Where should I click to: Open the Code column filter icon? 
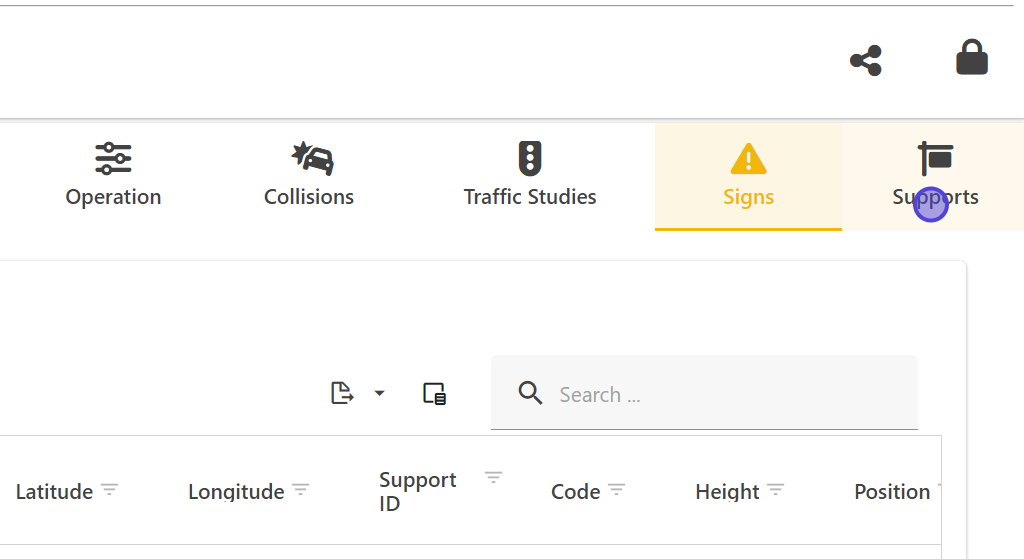click(617, 490)
